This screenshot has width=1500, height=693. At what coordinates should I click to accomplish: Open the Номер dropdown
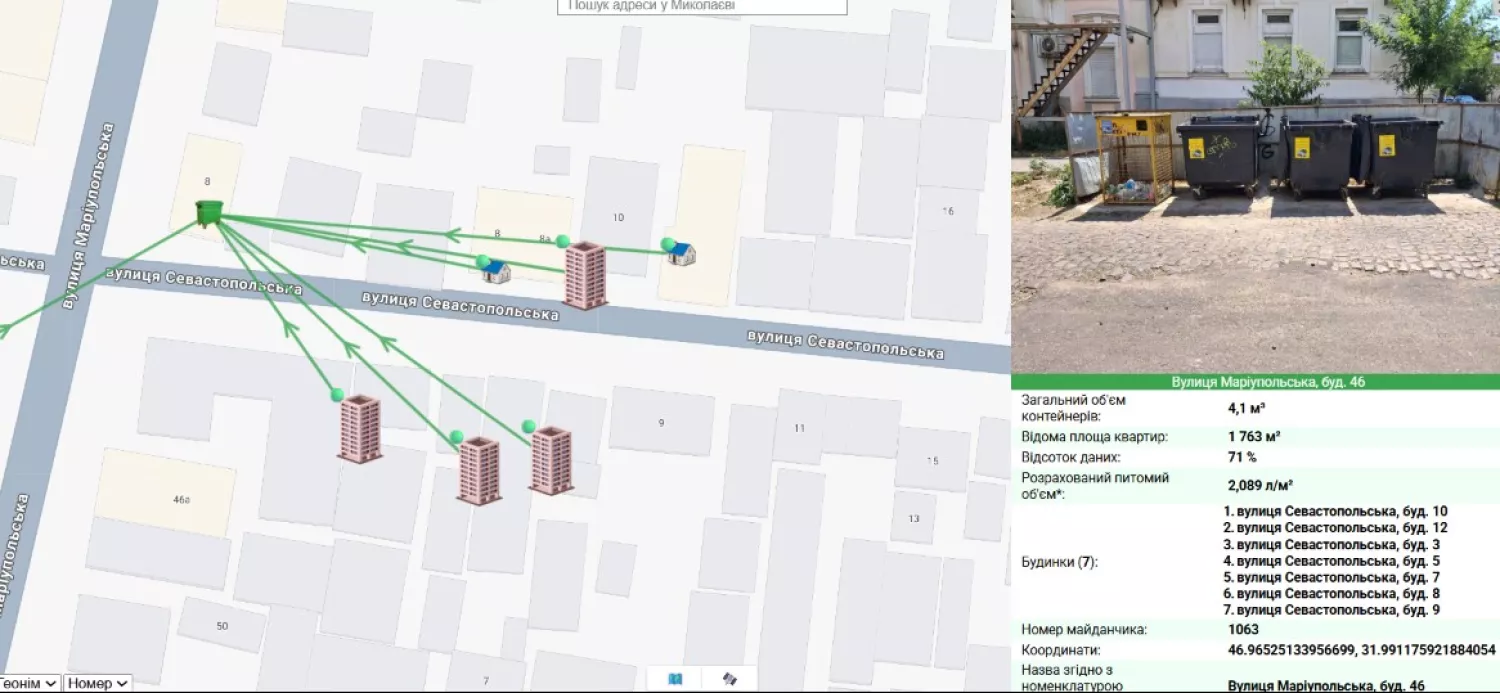pyautogui.click(x=97, y=683)
